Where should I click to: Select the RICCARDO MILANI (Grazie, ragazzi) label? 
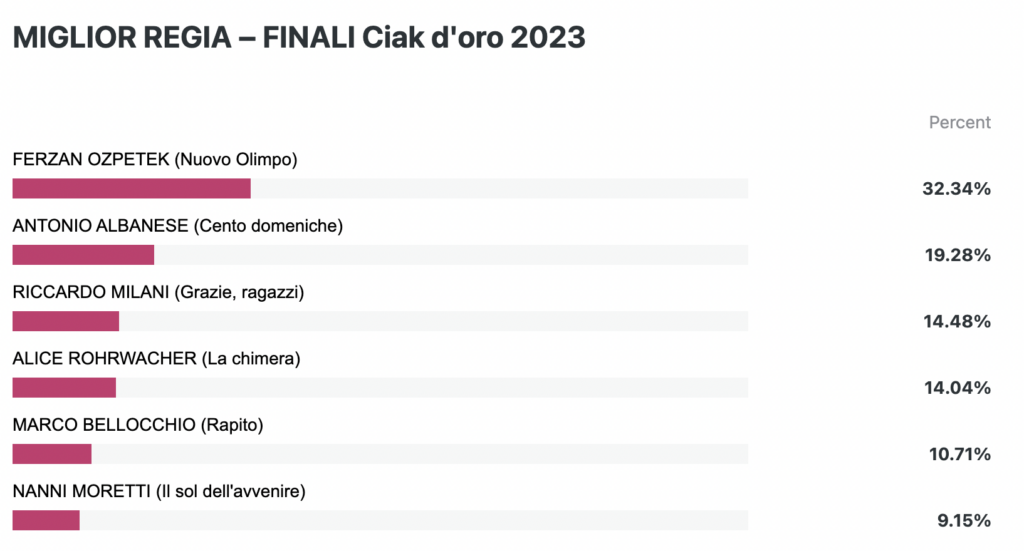pyautogui.click(x=158, y=292)
